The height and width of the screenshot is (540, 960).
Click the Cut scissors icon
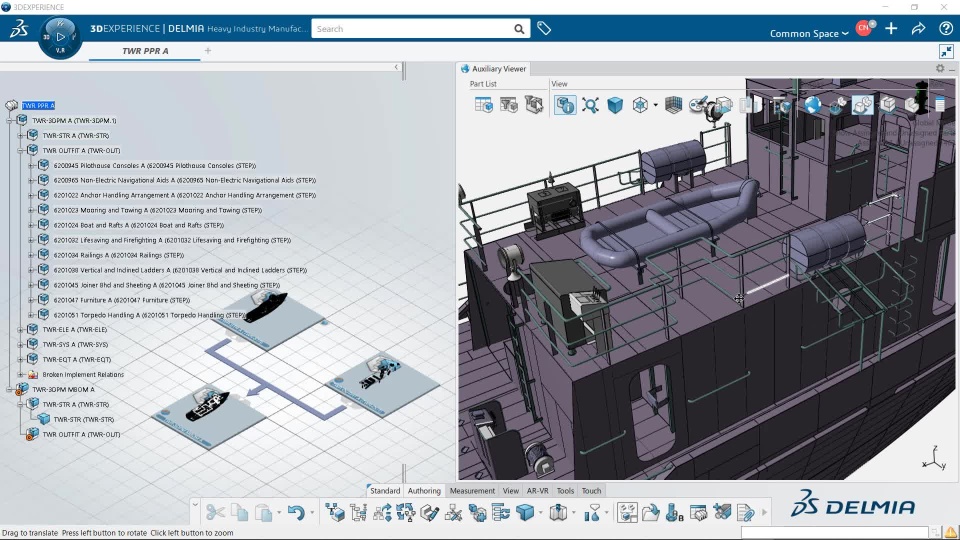click(215, 512)
